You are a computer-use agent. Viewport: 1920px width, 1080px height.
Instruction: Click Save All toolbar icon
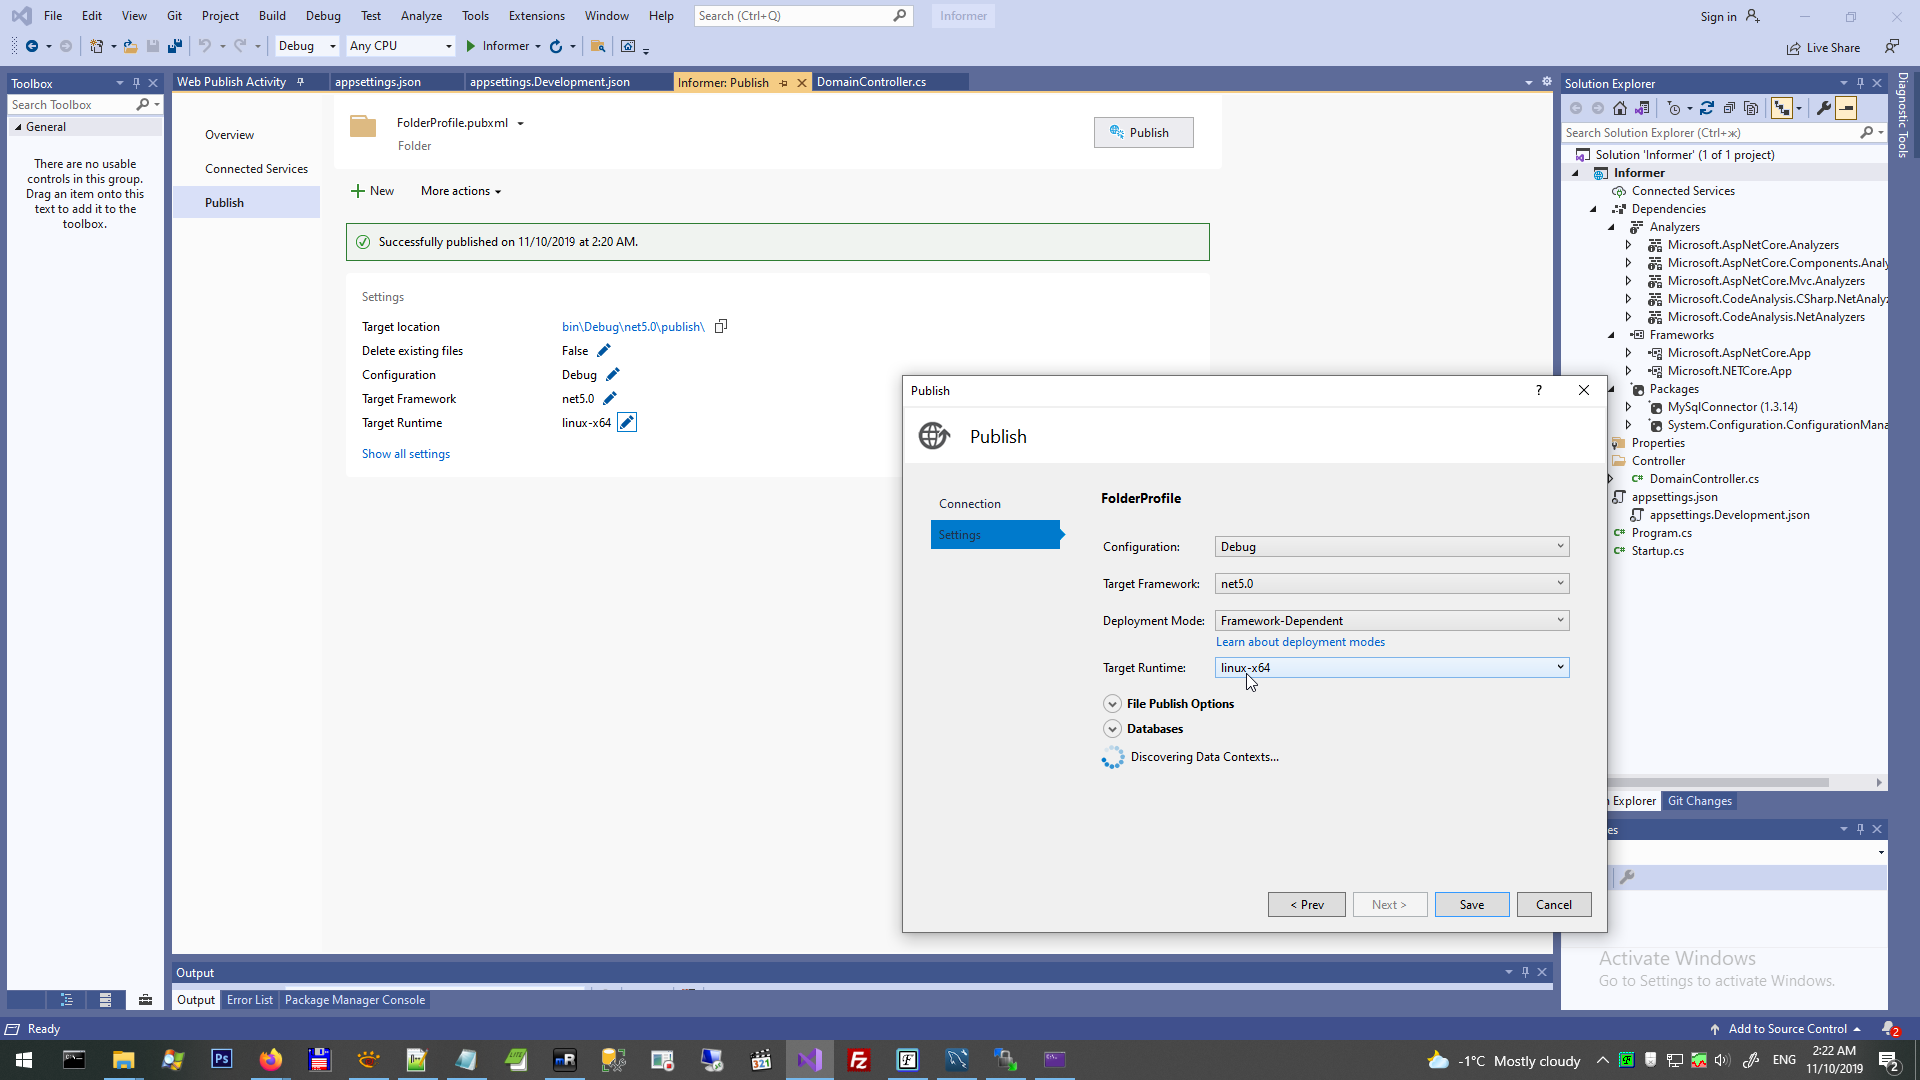(175, 46)
